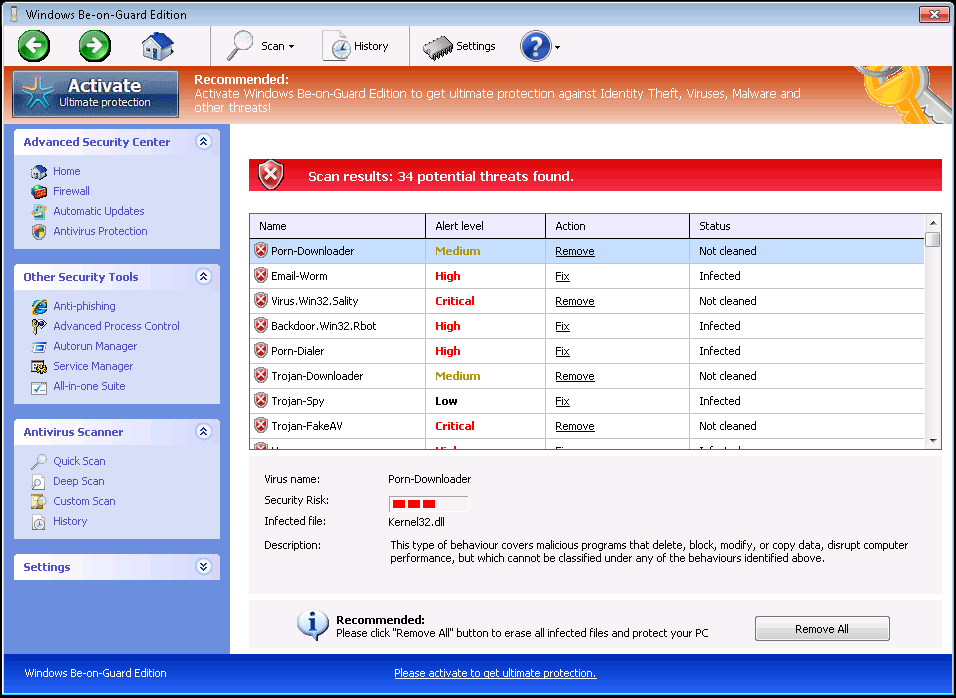
Task: Start a Deep Scan from the sidebar
Action: click(79, 481)
